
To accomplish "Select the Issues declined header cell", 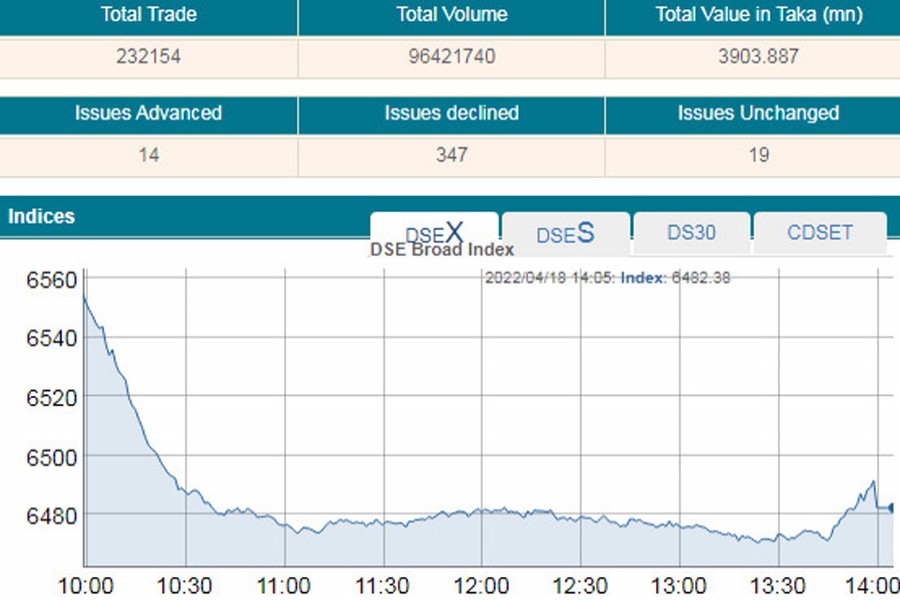I will point(451,113).
